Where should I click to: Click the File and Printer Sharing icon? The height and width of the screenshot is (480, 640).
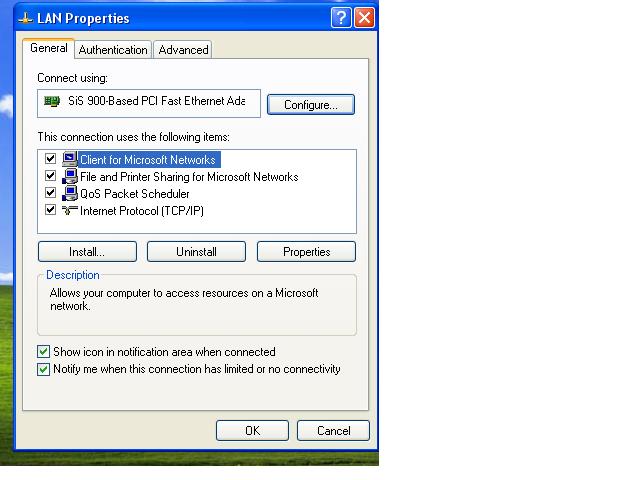70,176
